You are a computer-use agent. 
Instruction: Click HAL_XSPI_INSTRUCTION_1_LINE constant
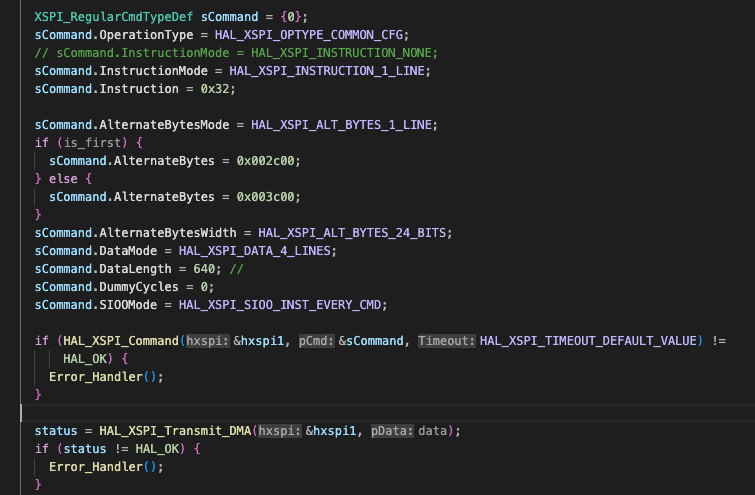pyautogui.click(x=327, y=71)
